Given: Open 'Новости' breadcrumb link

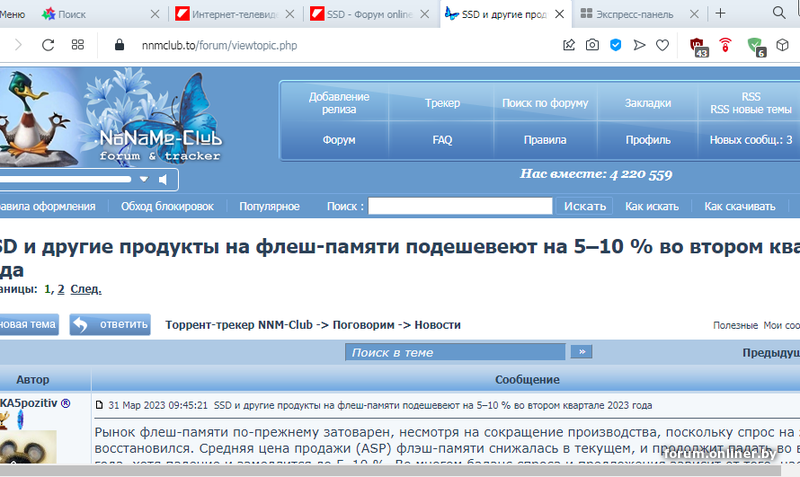Looking at the screenshot, I should tap(437, 325).
